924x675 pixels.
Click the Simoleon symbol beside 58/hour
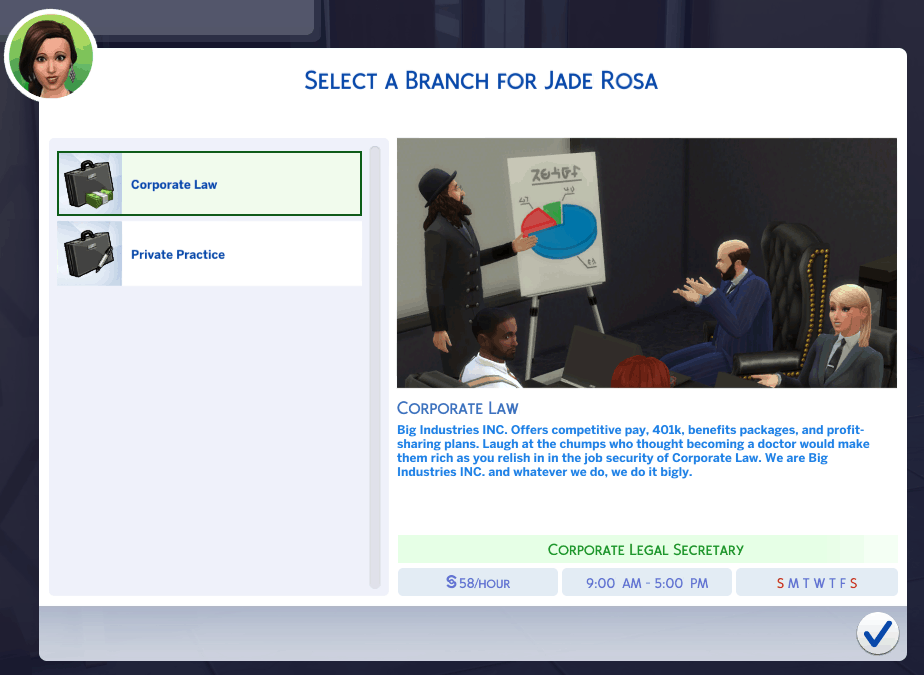451,582
